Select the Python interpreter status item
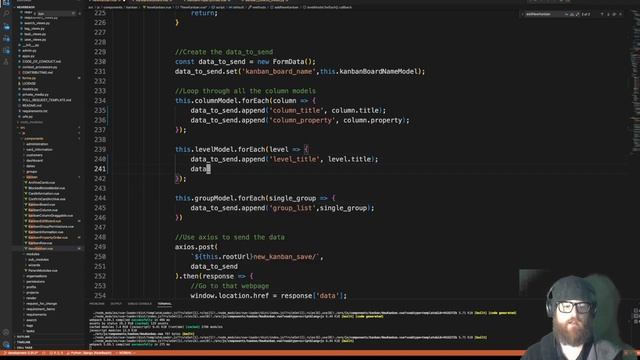The width and height of the screenshot is (640, 360). (x=89, y=353)
